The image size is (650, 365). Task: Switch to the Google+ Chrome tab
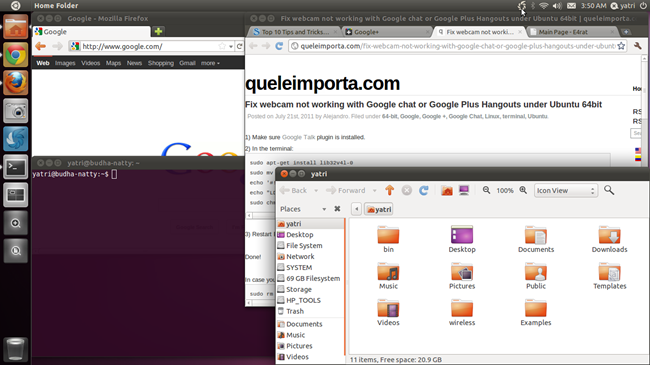point(386,32)
